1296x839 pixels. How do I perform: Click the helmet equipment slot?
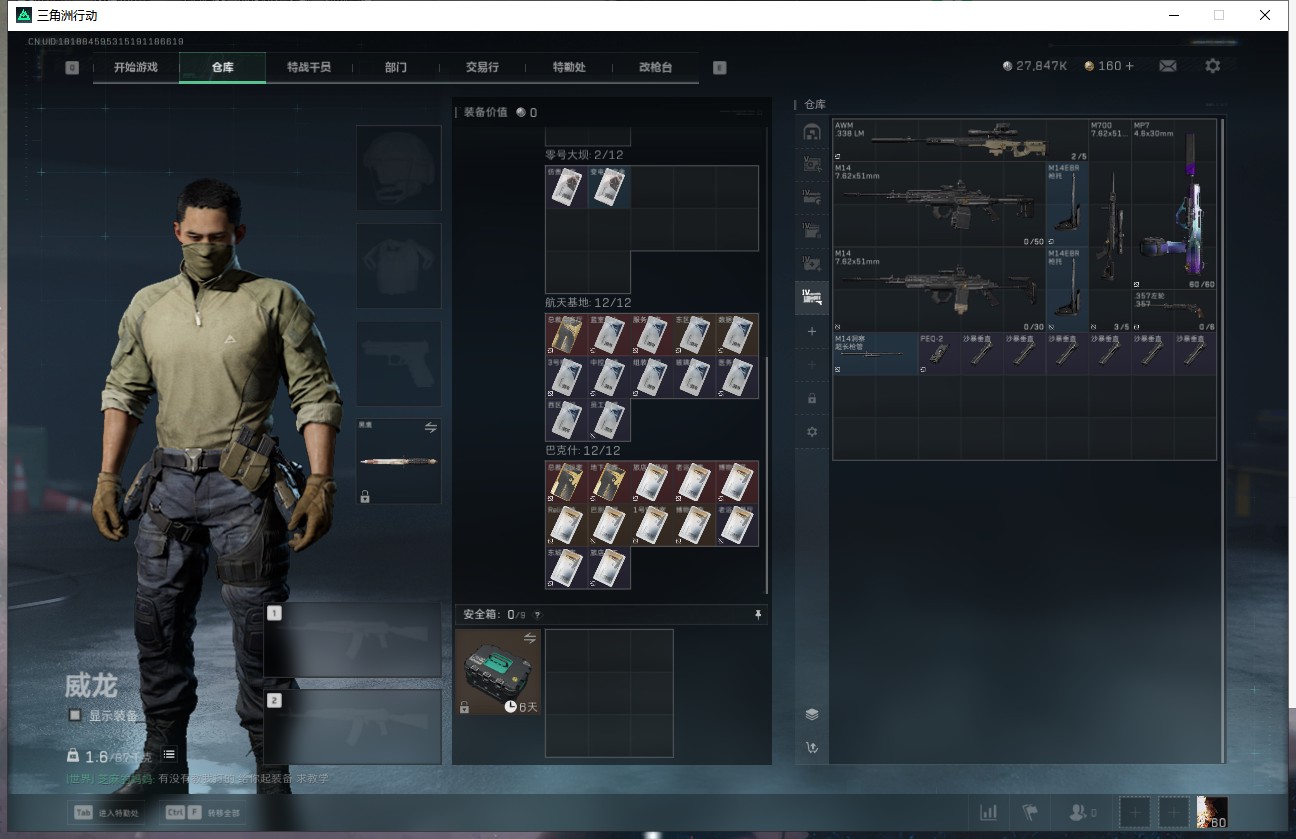[399, 168]
